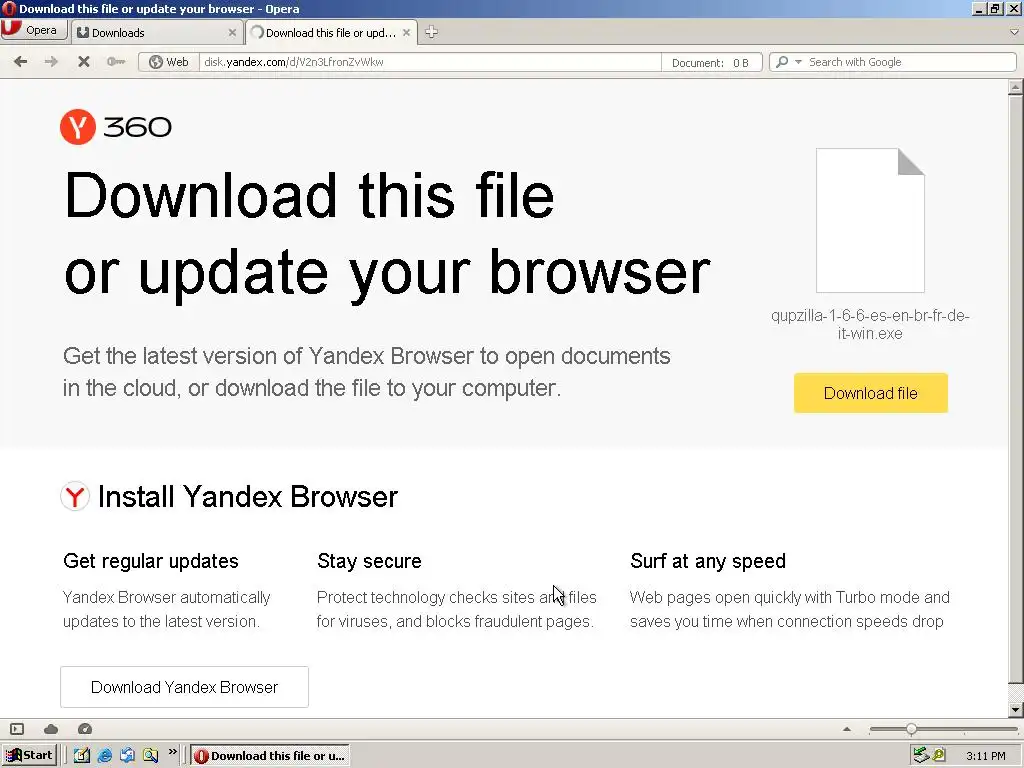Viewport: 1024px width, 768px height.
Task: Click the Yandex Browser Y logo icon
Action: pyautogui.click(x=75, y=496)
